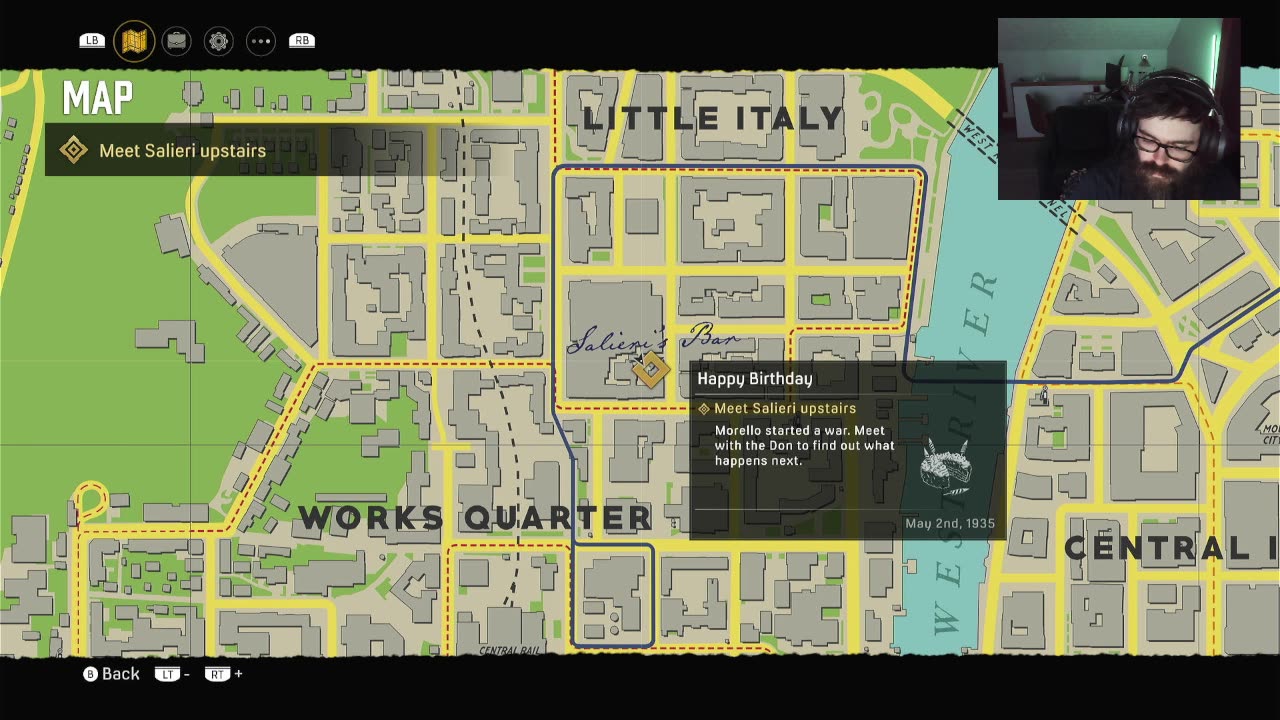Click the 'May 2nd, 1935' date
This screenshot has height=720, width=1280.
pos(950,523)
